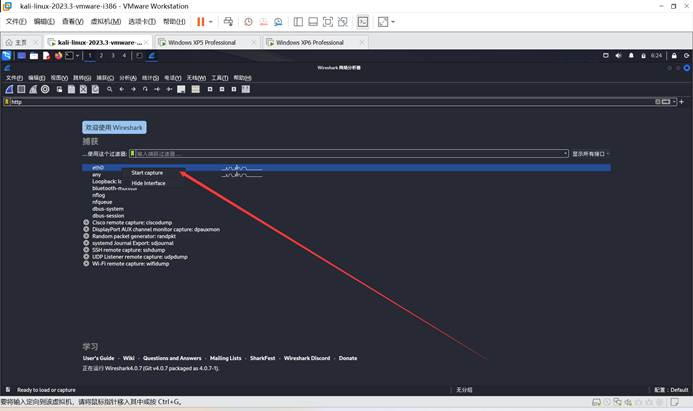Screen dimensions: 693x411
Task: Open the Donate link
Action: point(348,358)
